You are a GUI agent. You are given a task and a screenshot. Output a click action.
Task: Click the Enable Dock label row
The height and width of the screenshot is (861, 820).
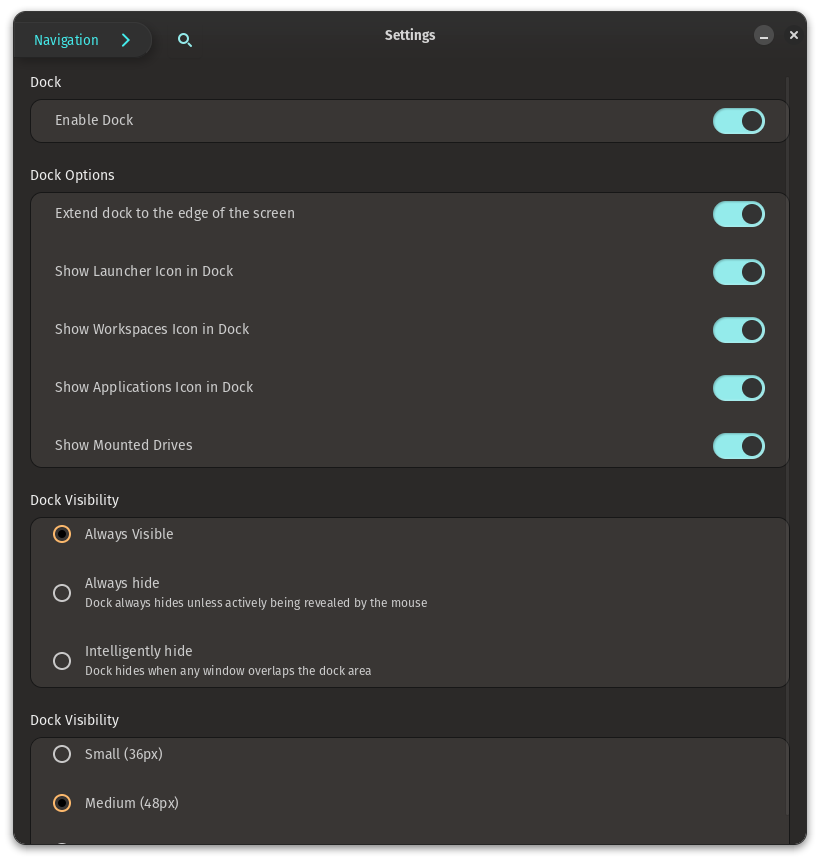(94, 120)
